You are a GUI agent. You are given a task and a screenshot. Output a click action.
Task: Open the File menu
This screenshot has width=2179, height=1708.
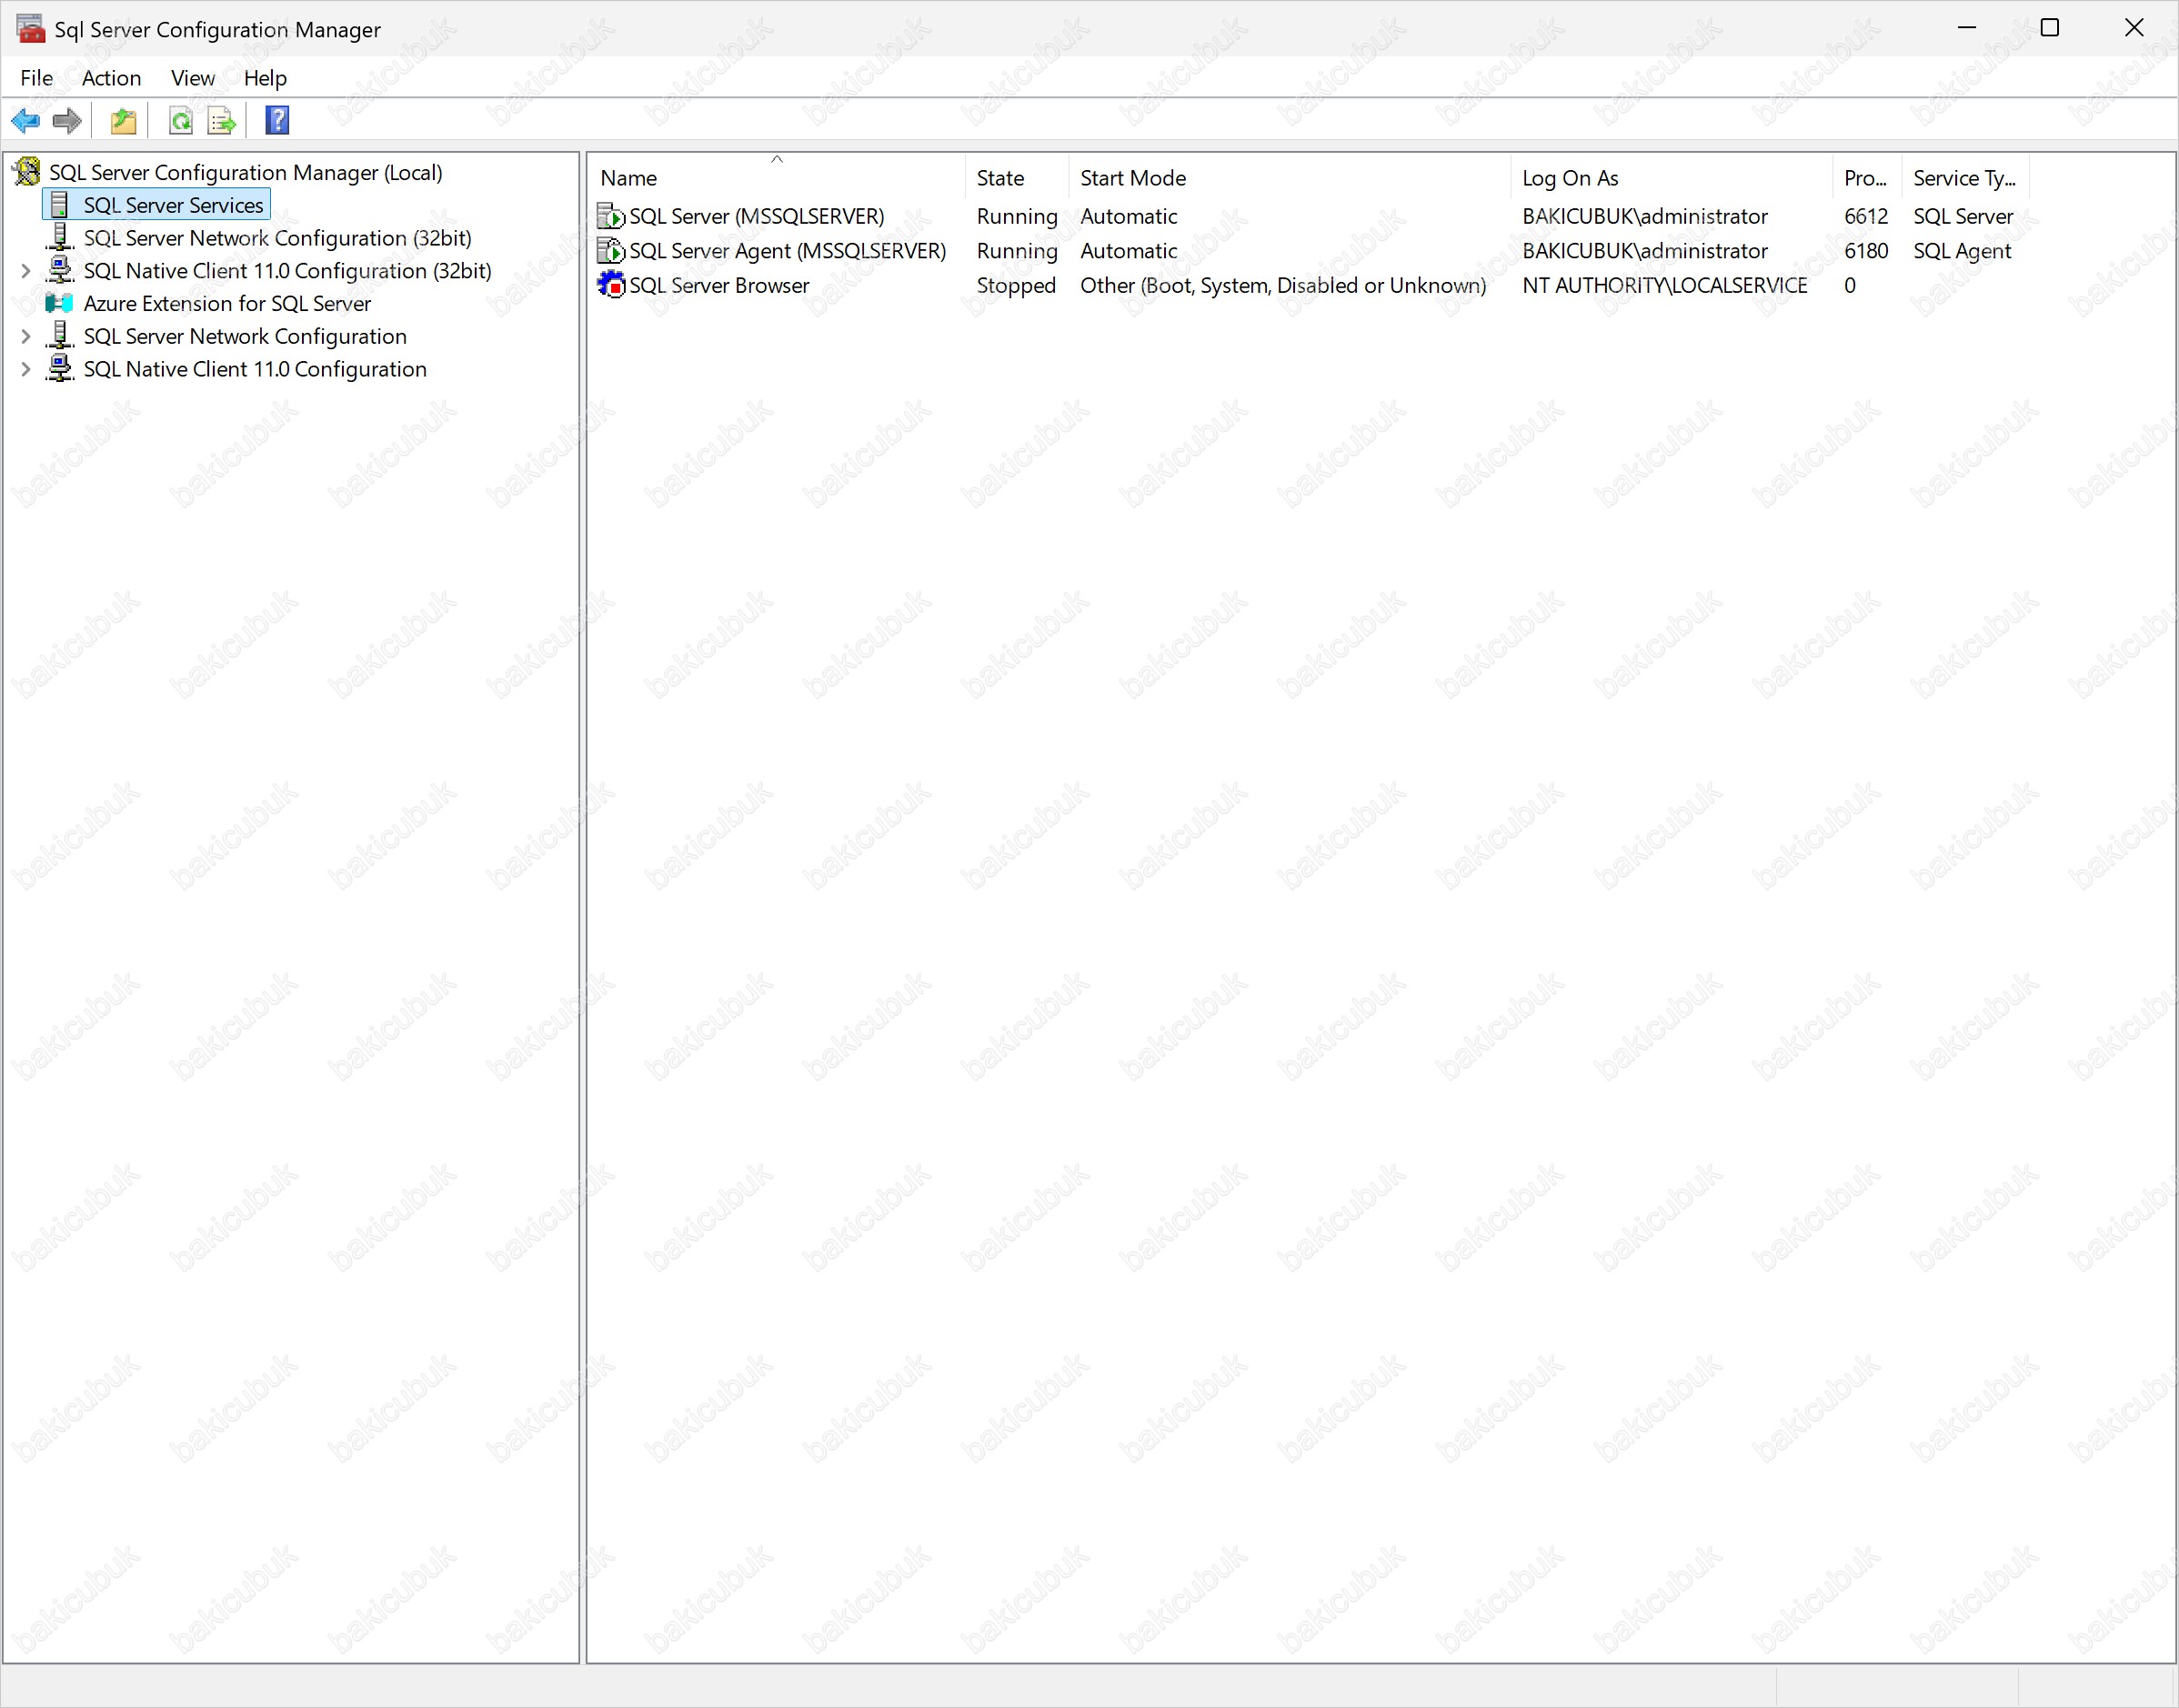click(x=36, y=78)
